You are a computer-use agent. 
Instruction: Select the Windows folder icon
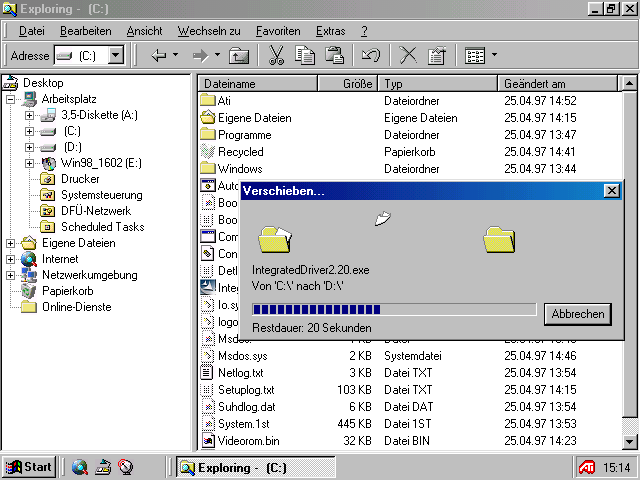click(x=208, y=168)
